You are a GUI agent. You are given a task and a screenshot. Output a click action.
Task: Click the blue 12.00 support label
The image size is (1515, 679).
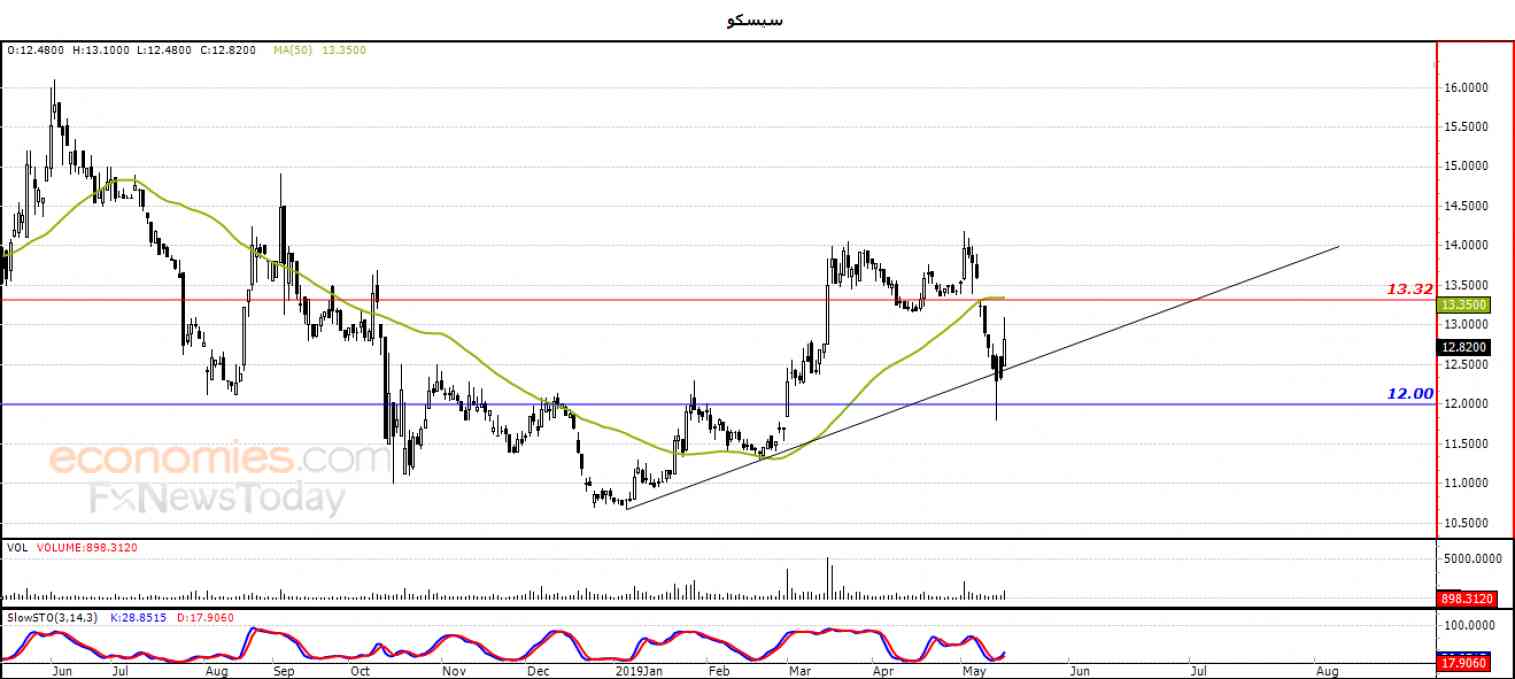tap(1410, 394)
